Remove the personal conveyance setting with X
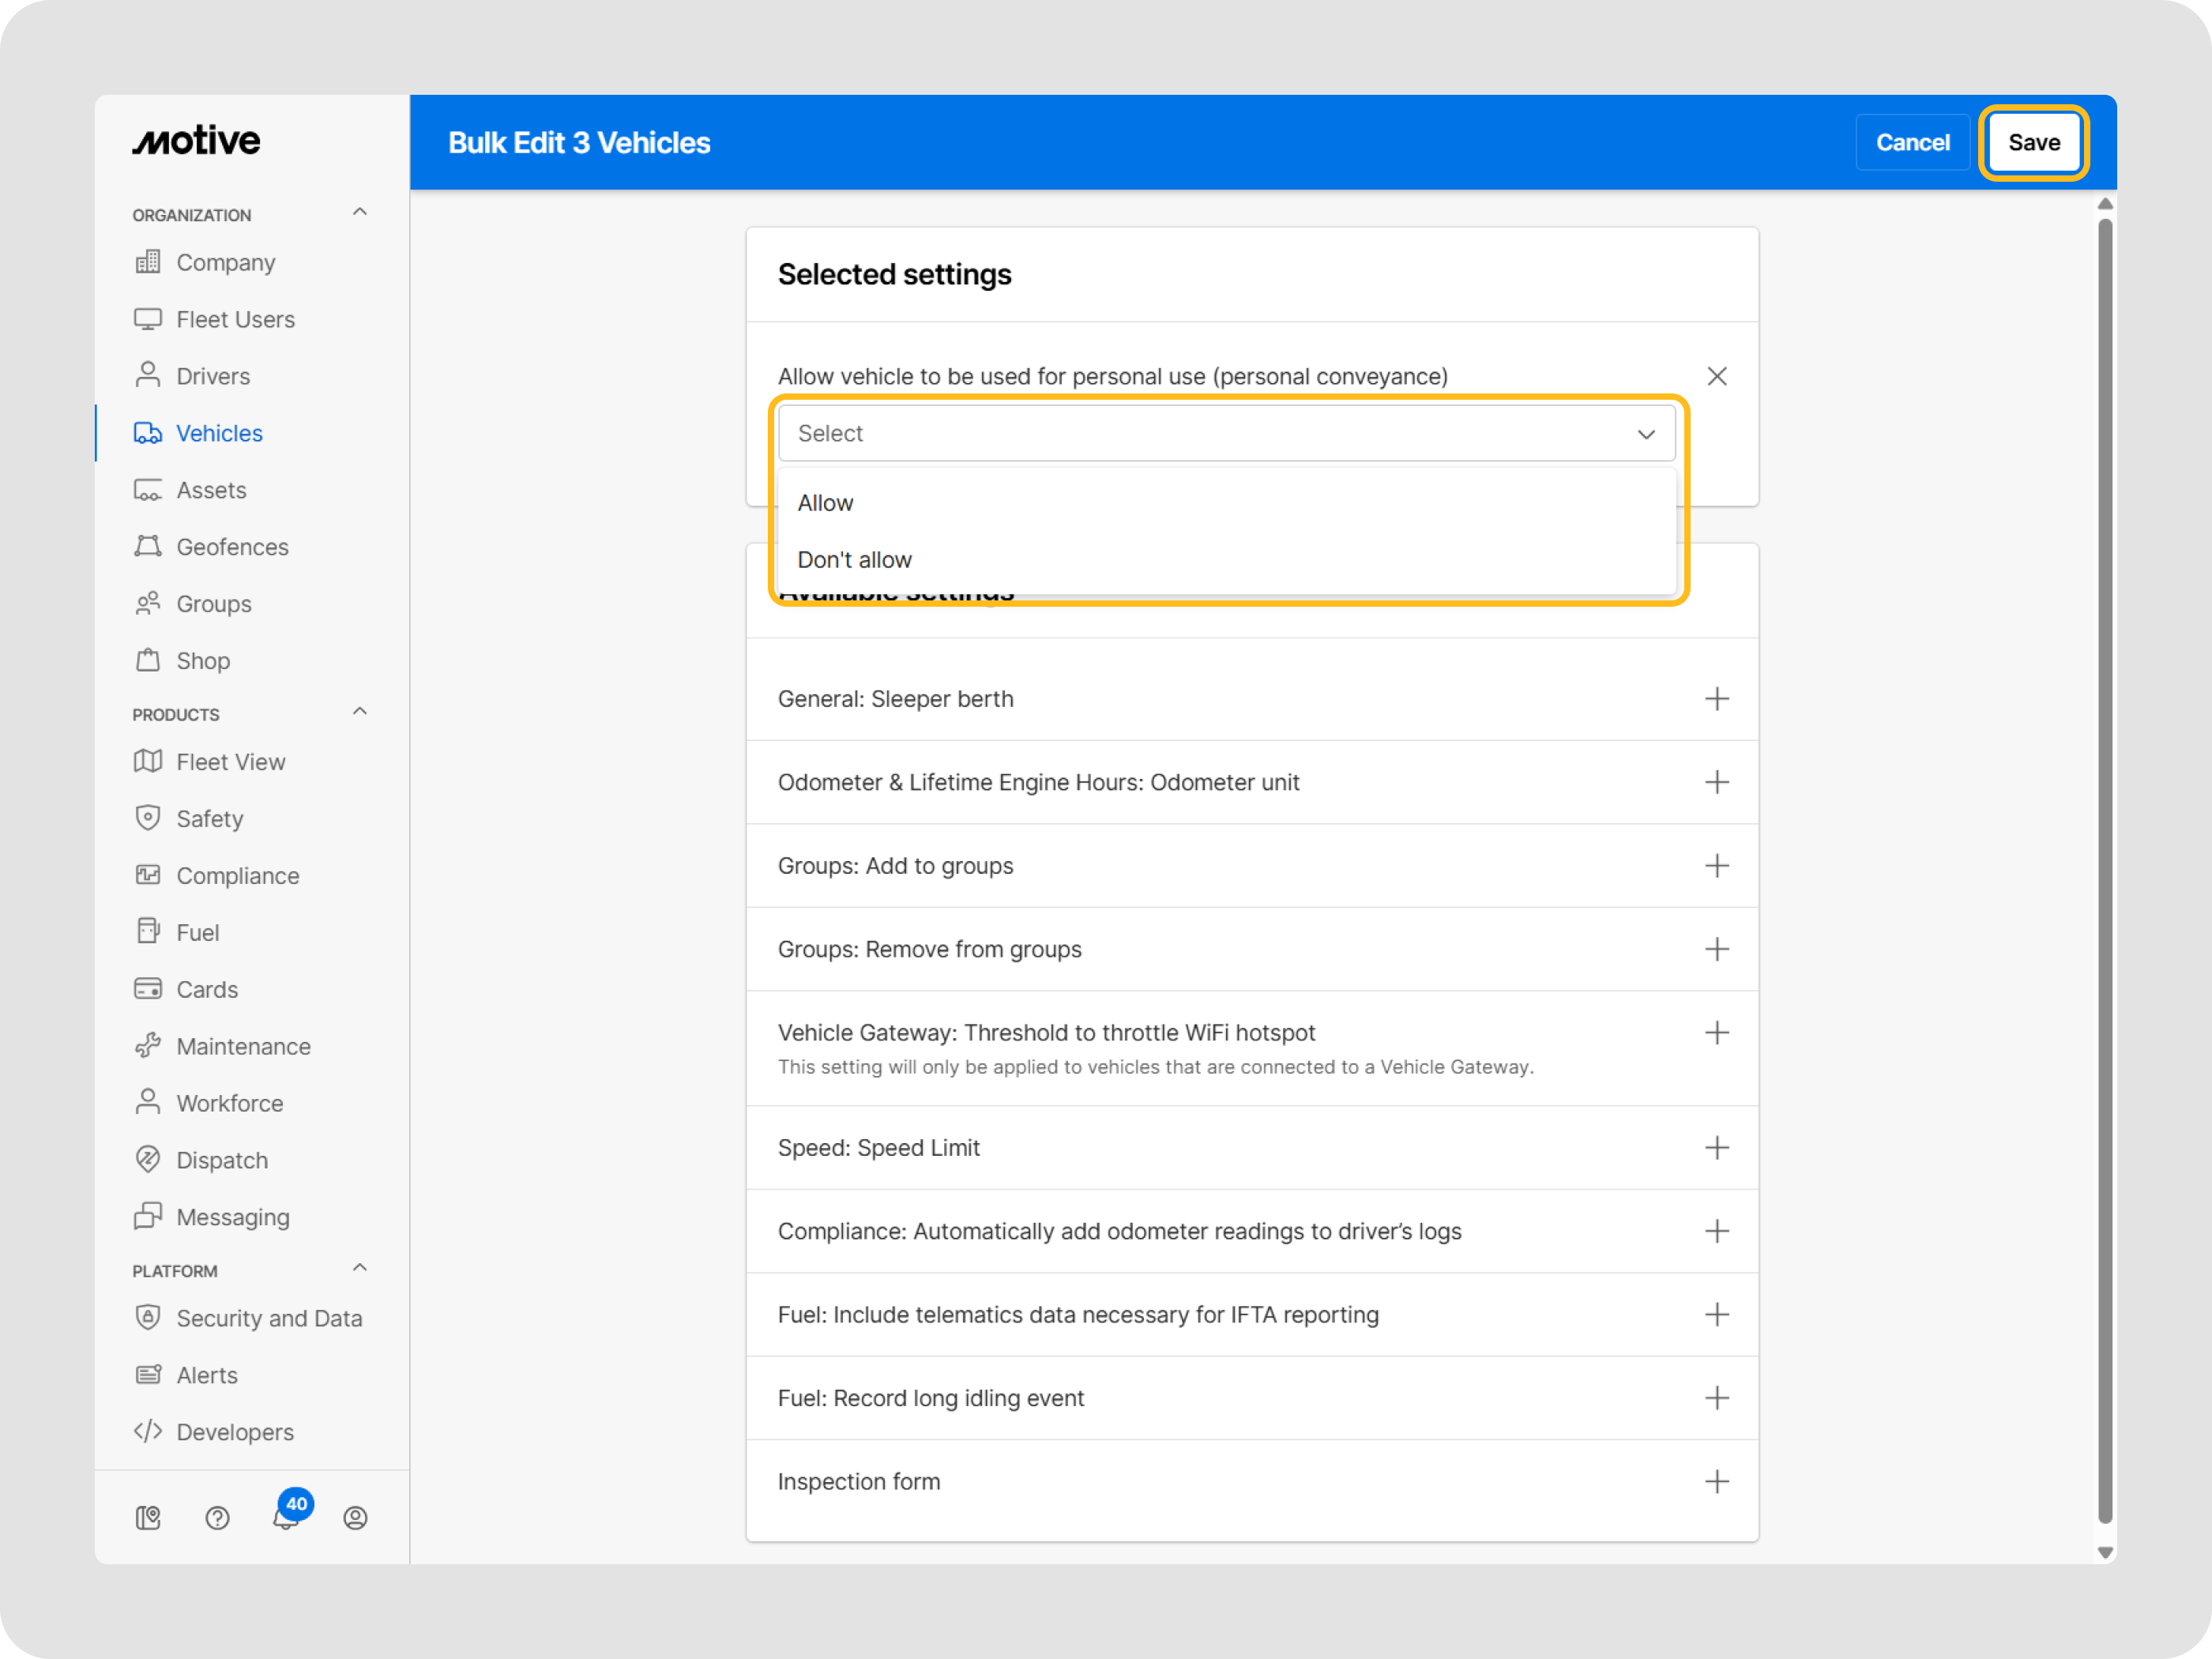Viewport: 2212px width, 1659px height. tap(1716, 376)
